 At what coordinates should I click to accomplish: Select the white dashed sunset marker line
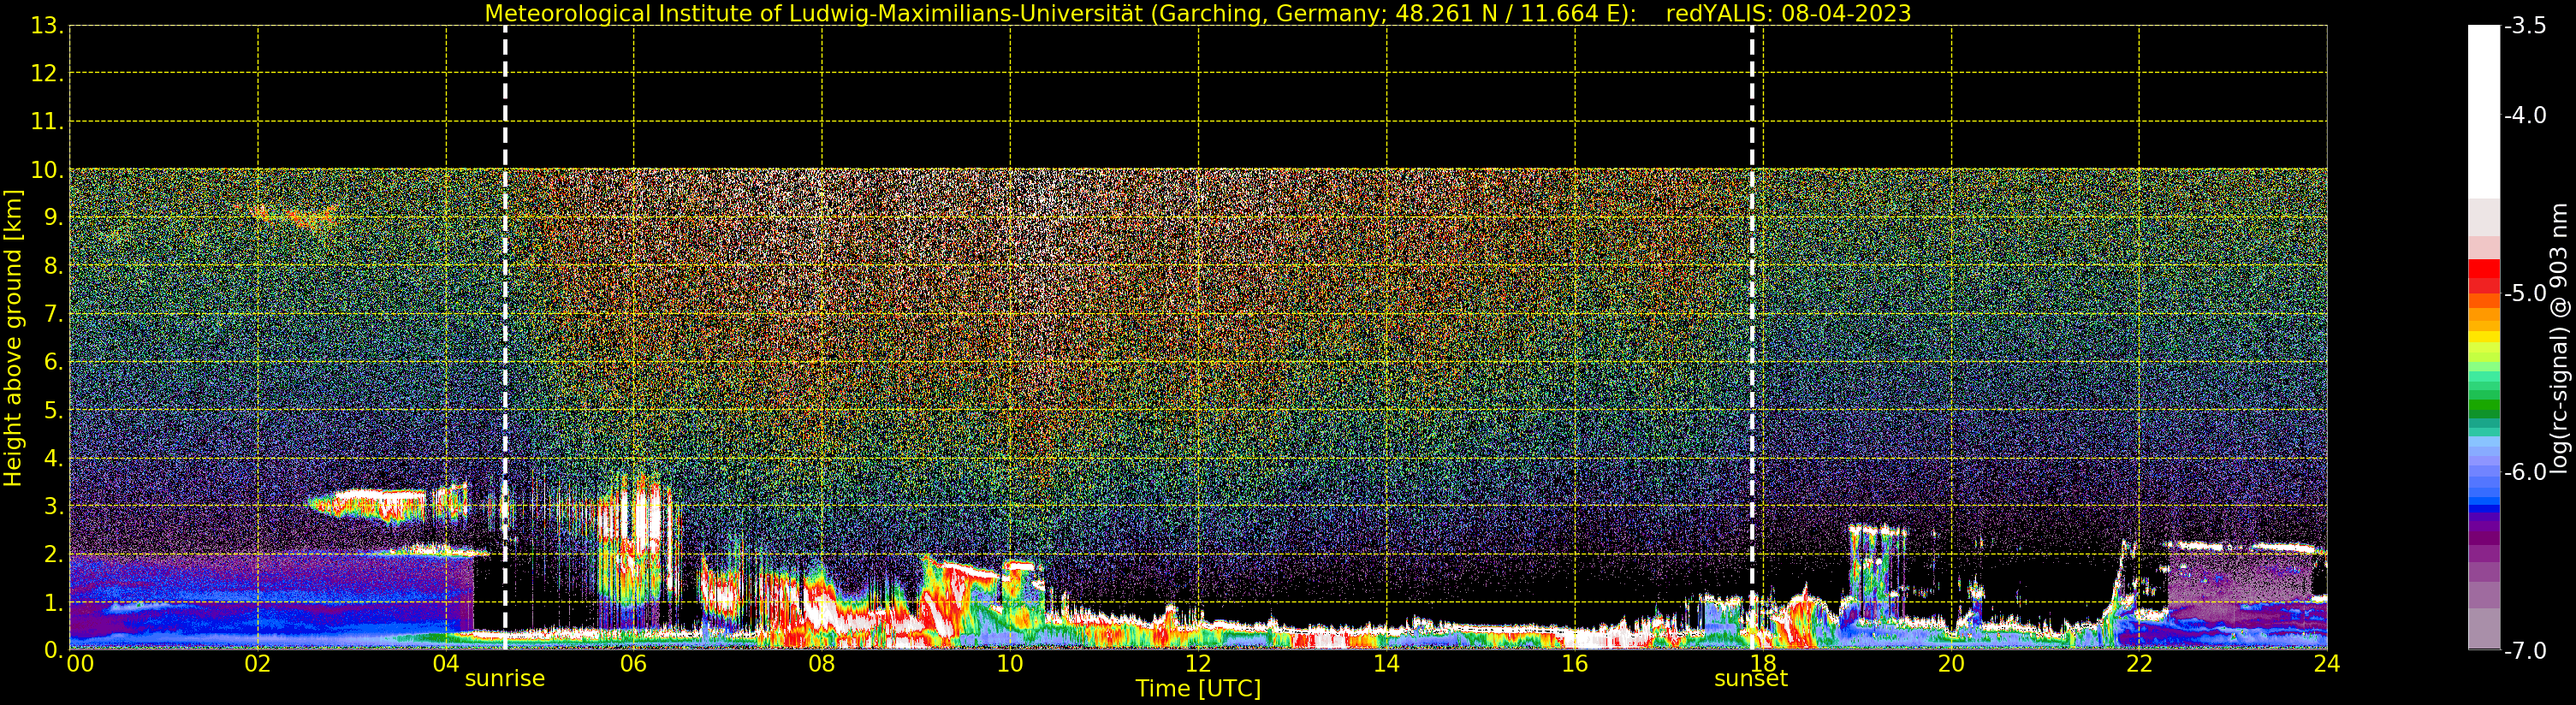(1752, 338)
